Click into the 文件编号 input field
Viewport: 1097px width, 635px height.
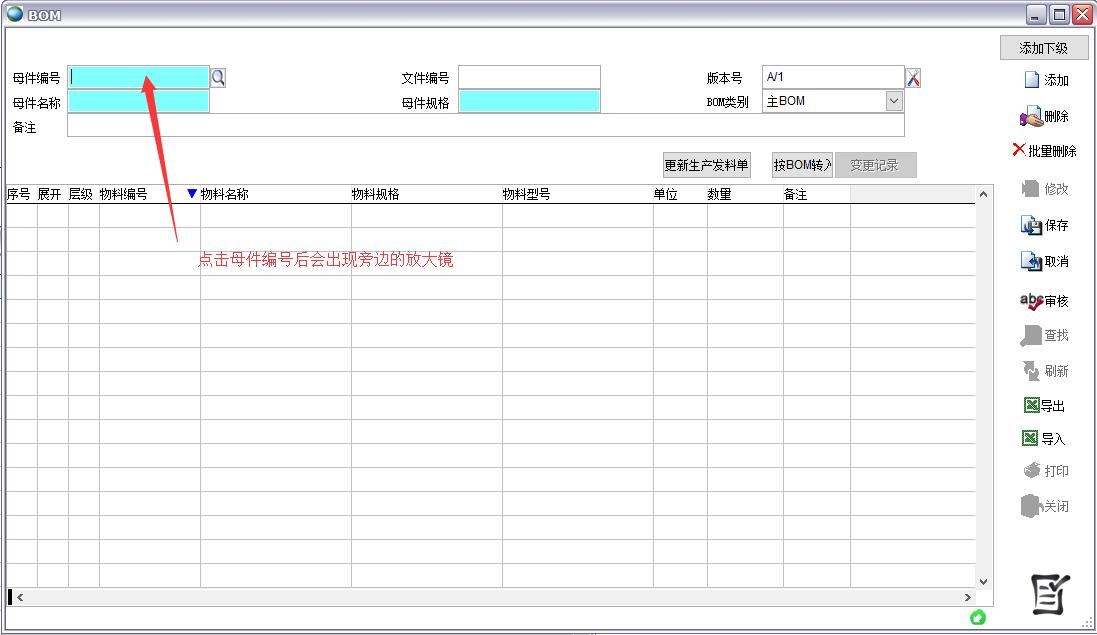529,78
